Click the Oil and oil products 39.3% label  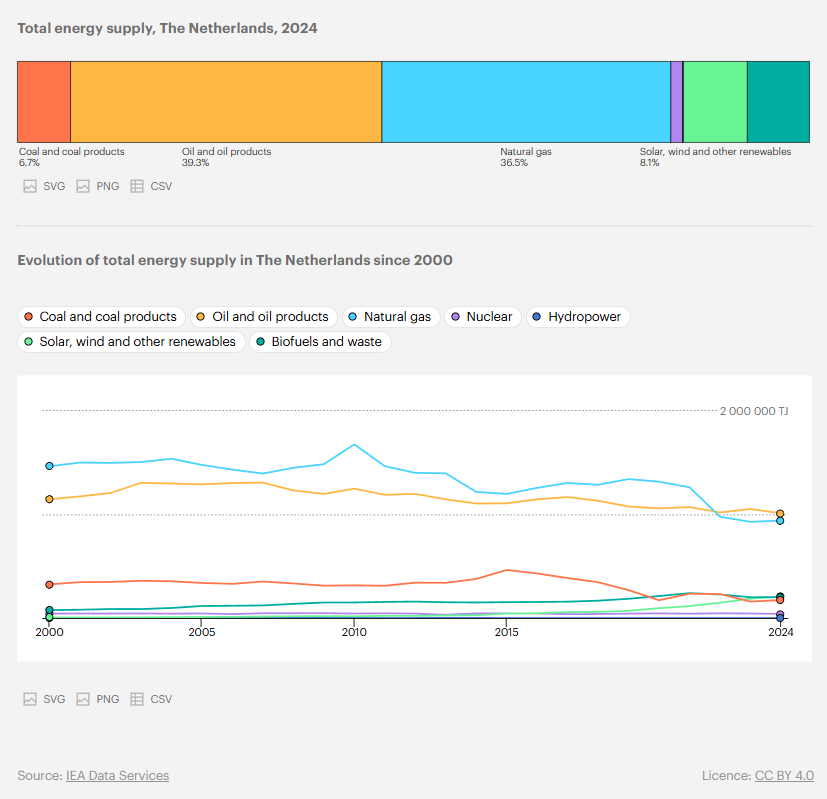(226, 157)
